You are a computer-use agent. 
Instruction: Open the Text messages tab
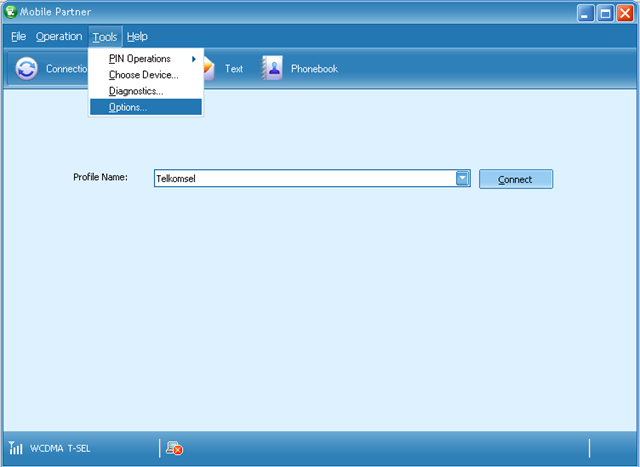tap(234, 69)
